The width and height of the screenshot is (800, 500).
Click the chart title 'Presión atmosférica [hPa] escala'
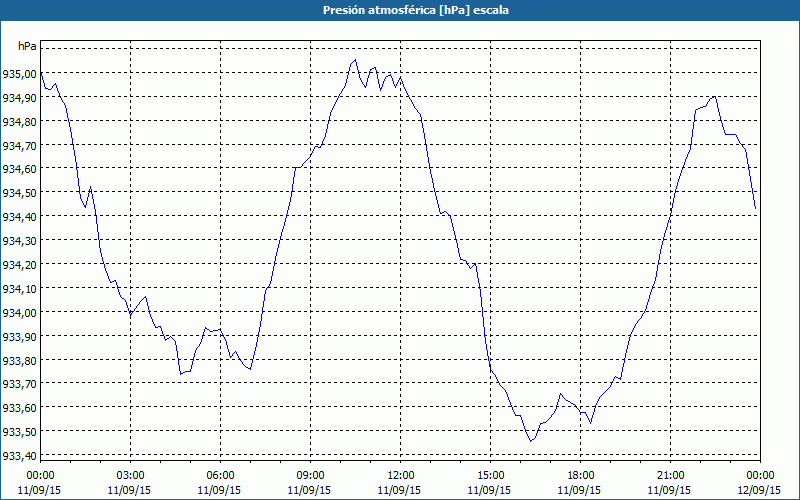pyautogui.click(x=416, y=10)
